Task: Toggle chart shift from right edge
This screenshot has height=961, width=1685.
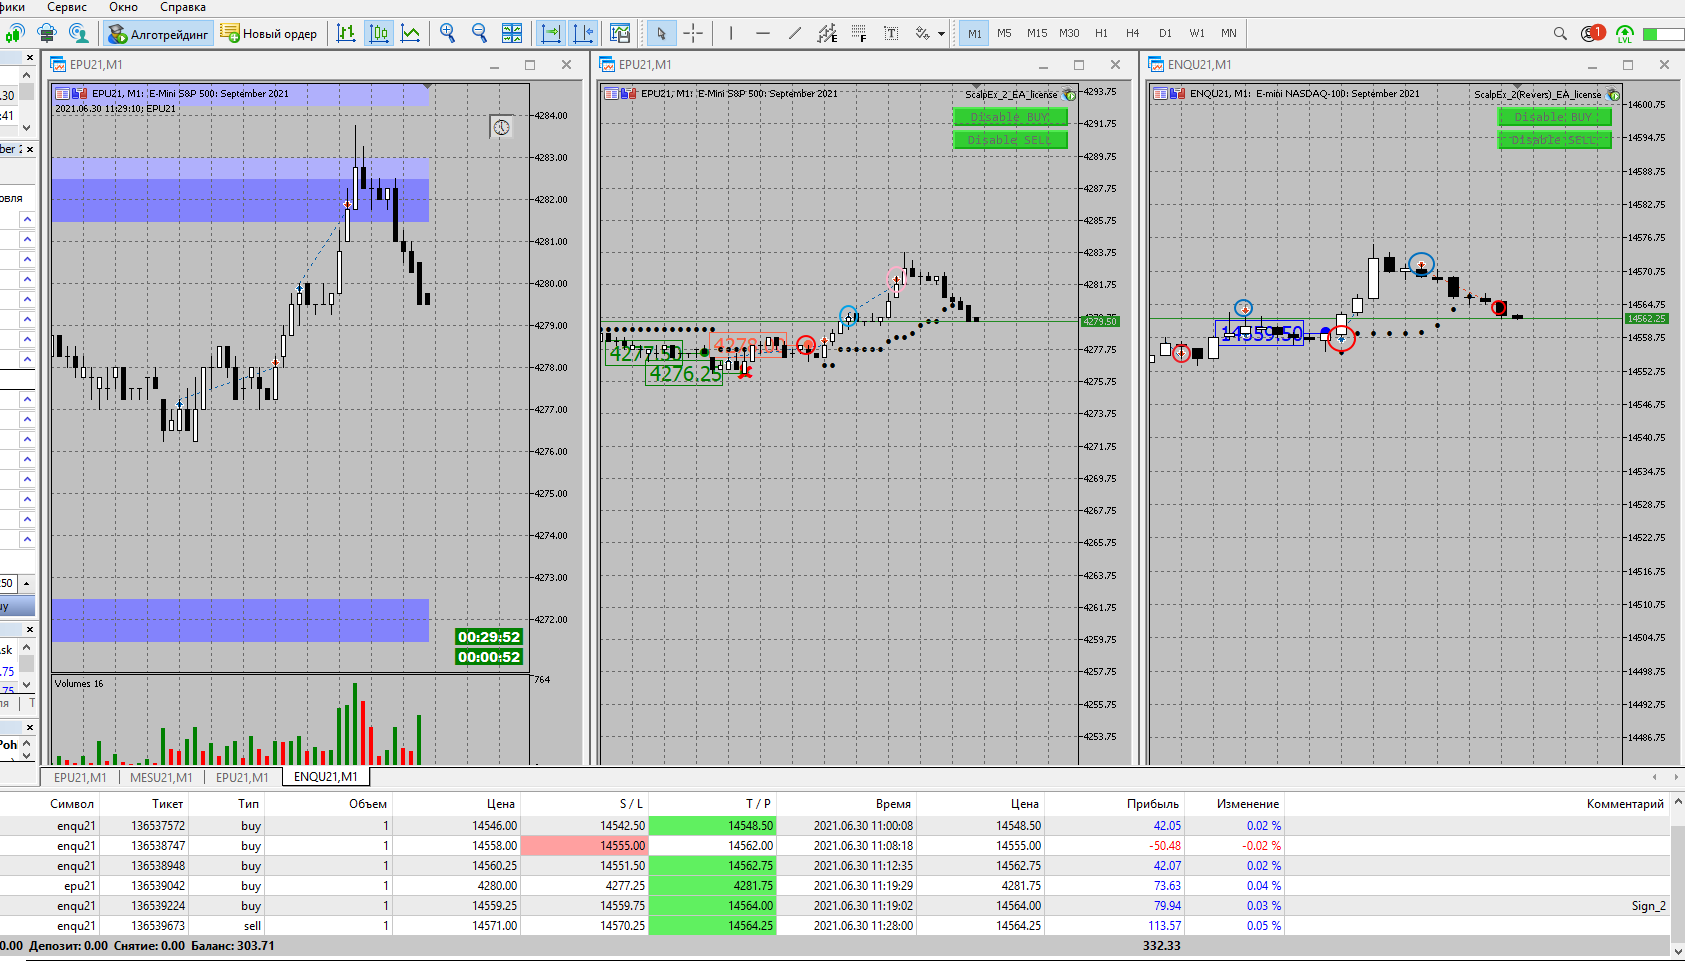Action: pyautogui.click(x=583, y=33)
